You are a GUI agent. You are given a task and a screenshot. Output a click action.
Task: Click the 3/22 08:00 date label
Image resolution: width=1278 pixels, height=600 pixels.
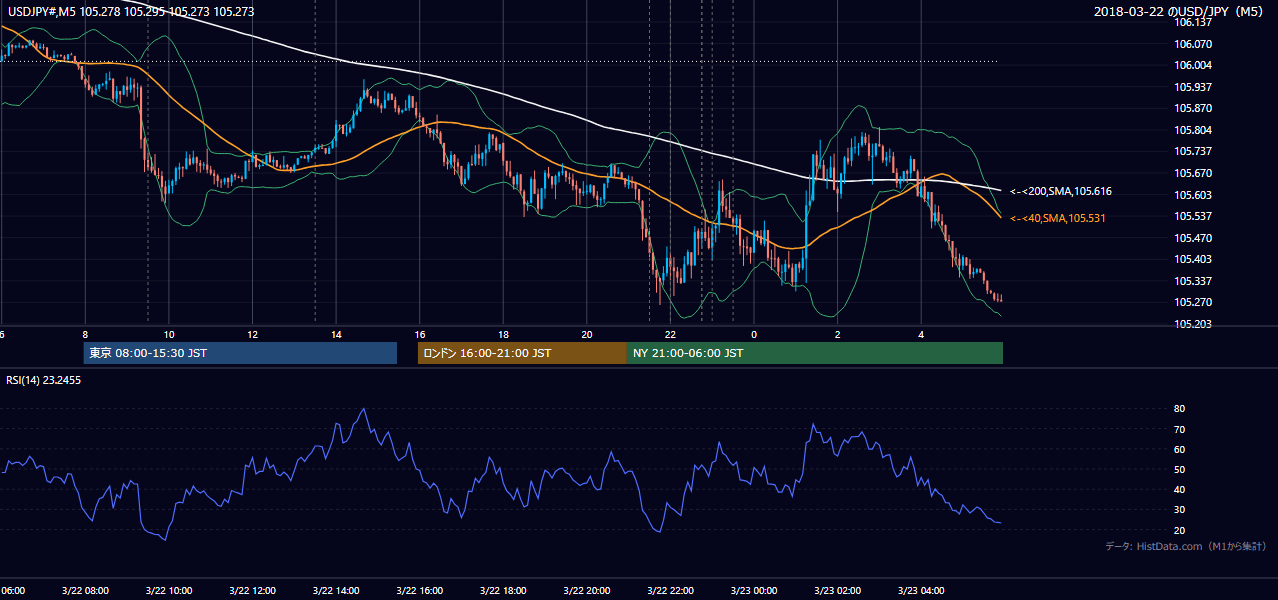click(85, 591)
